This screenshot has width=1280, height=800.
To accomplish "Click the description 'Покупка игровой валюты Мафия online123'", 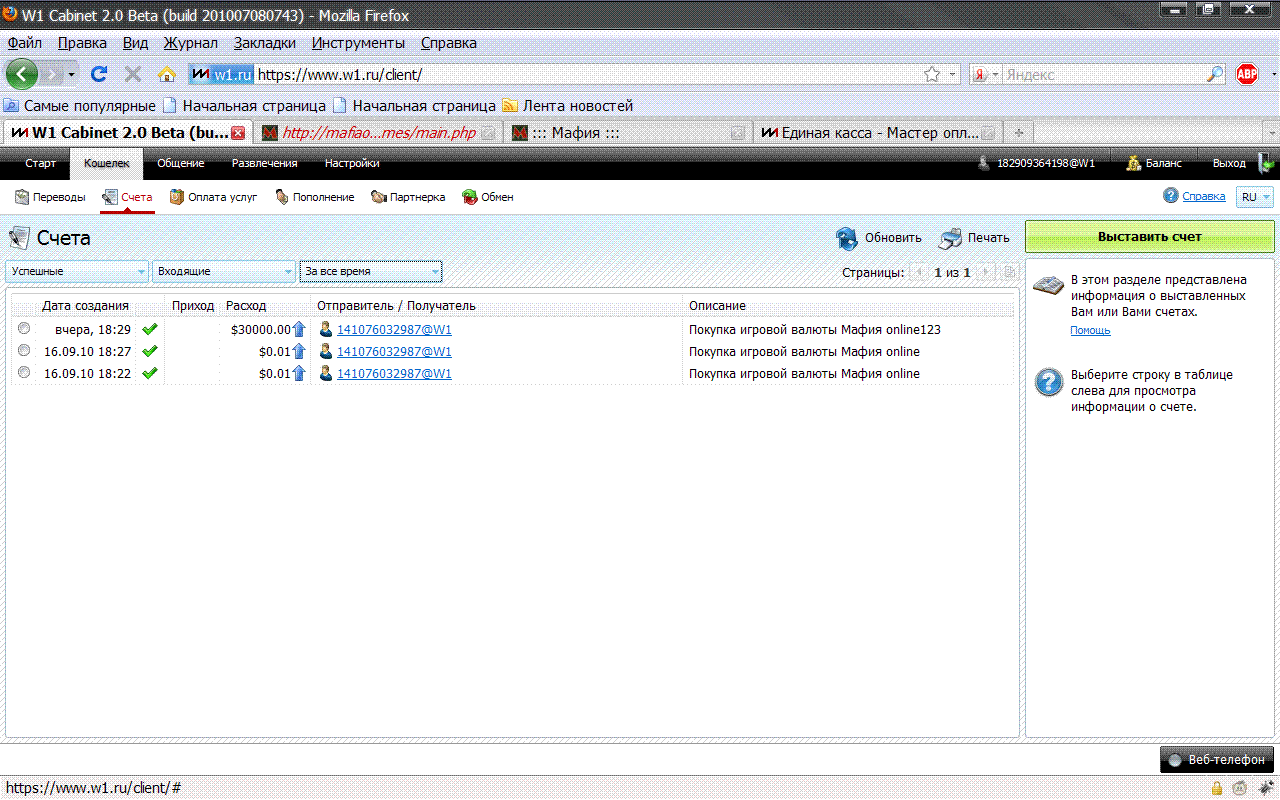I will pos(815,329).
